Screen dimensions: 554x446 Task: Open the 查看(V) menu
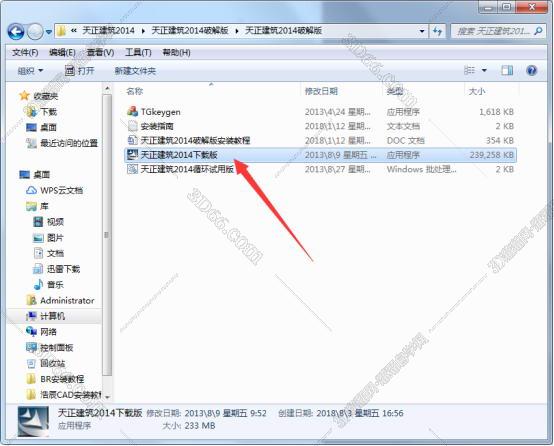[100, 53]
